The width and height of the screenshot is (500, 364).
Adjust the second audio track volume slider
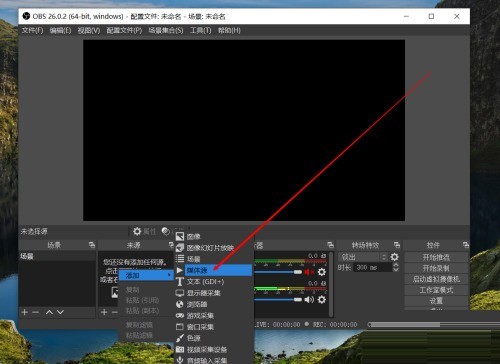(x=278, y=300)
